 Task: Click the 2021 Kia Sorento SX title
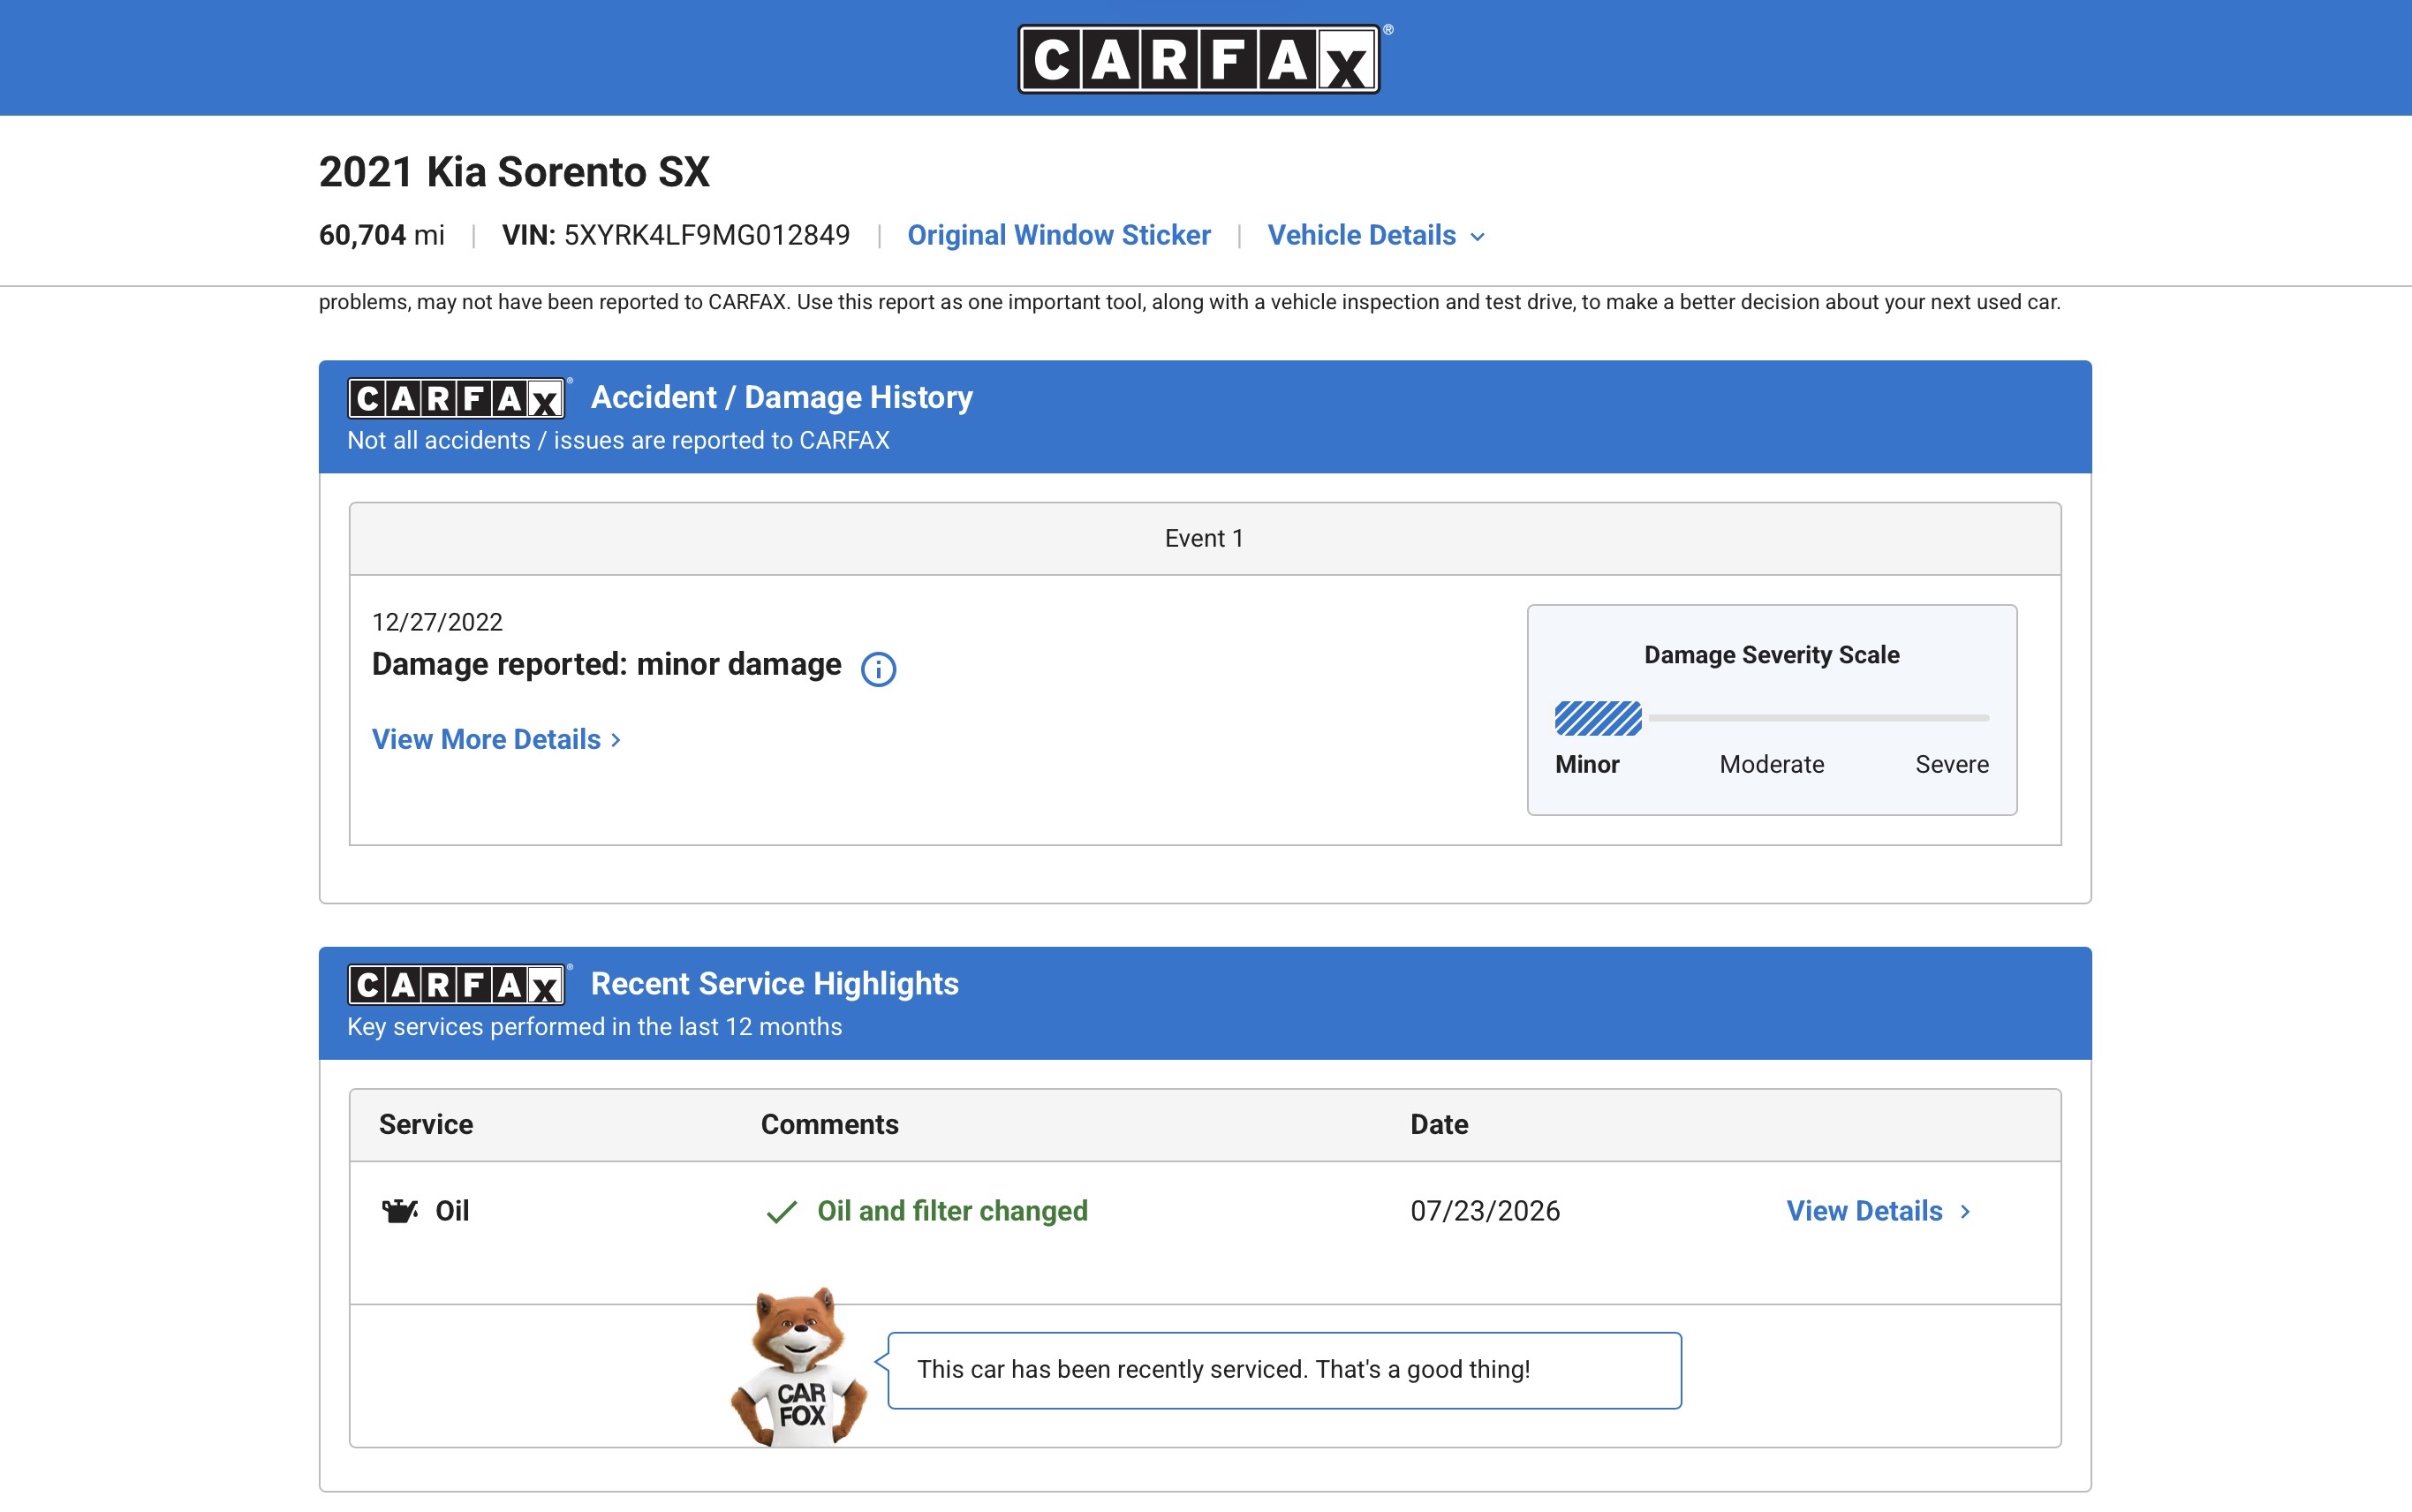coord(514,172)
